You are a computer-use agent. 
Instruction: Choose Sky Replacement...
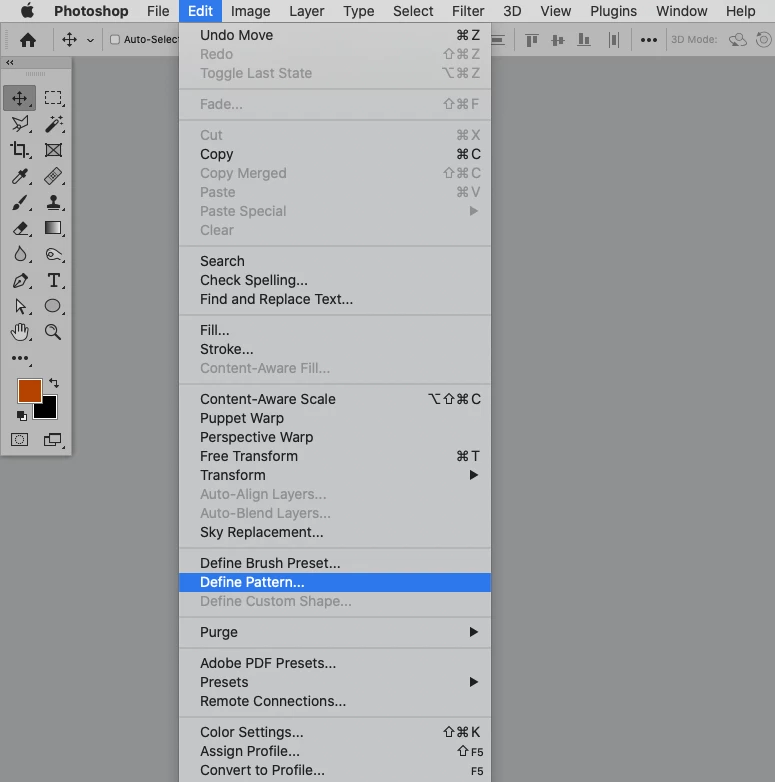coord(335,533)
